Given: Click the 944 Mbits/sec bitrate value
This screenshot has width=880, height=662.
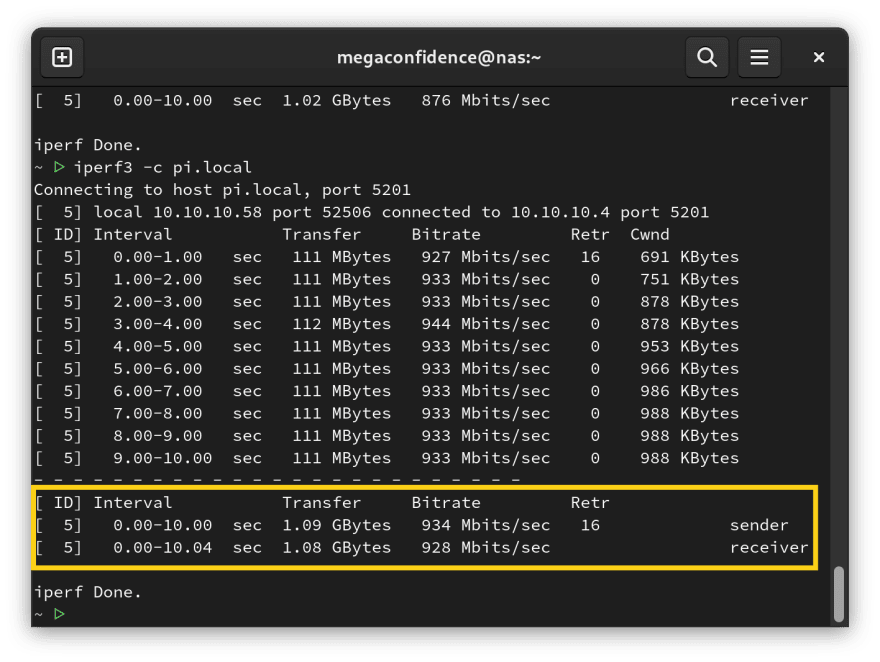Looking at the screenshot, I should point(485,324).
